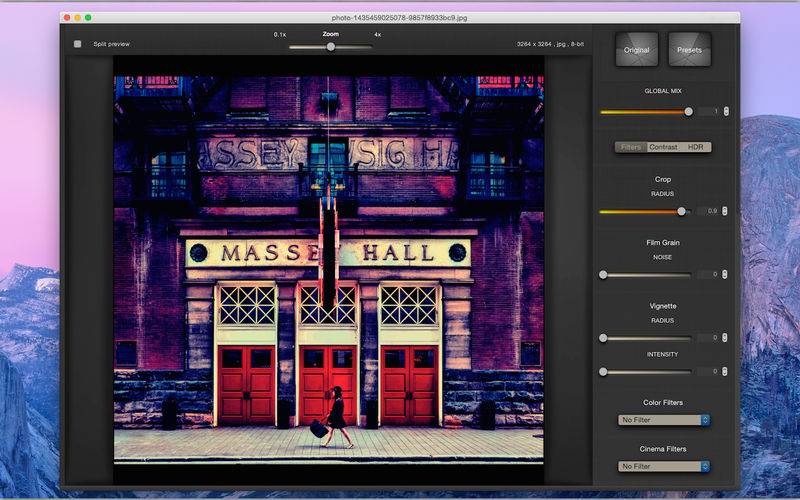The width and height of the screenshot is (800, 500).
Task: Click the window title filename text
Action: coord(399,18)
